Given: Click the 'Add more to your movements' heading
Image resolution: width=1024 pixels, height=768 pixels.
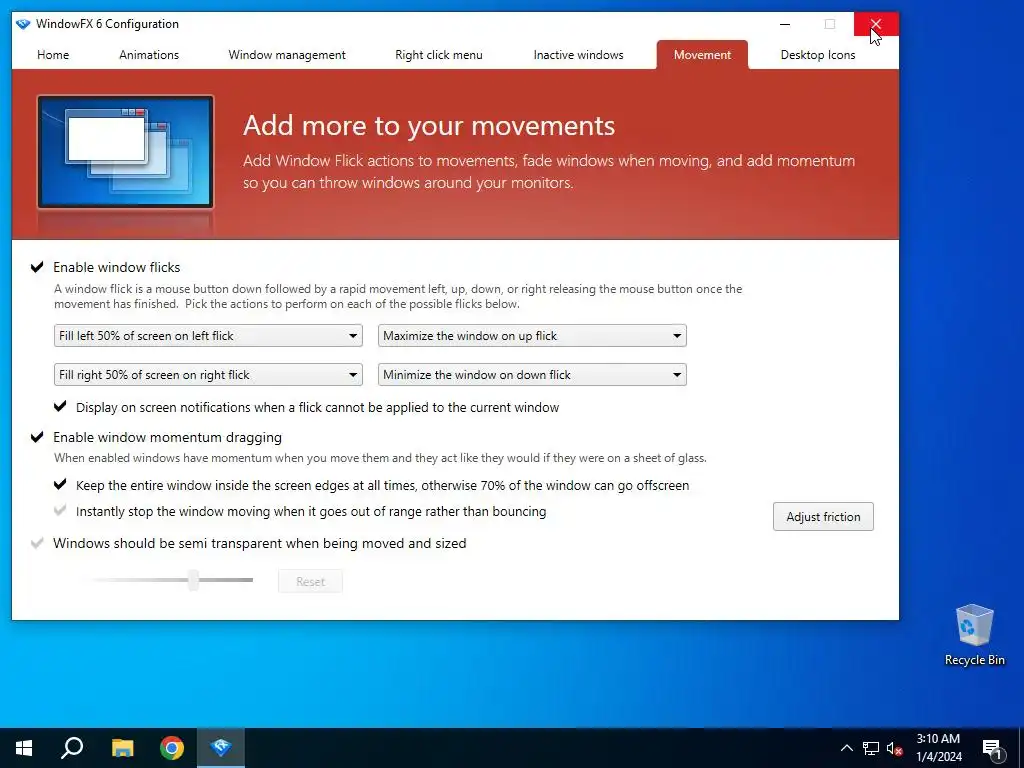Looking at the screenshot, I should click(x=429, y=125).
